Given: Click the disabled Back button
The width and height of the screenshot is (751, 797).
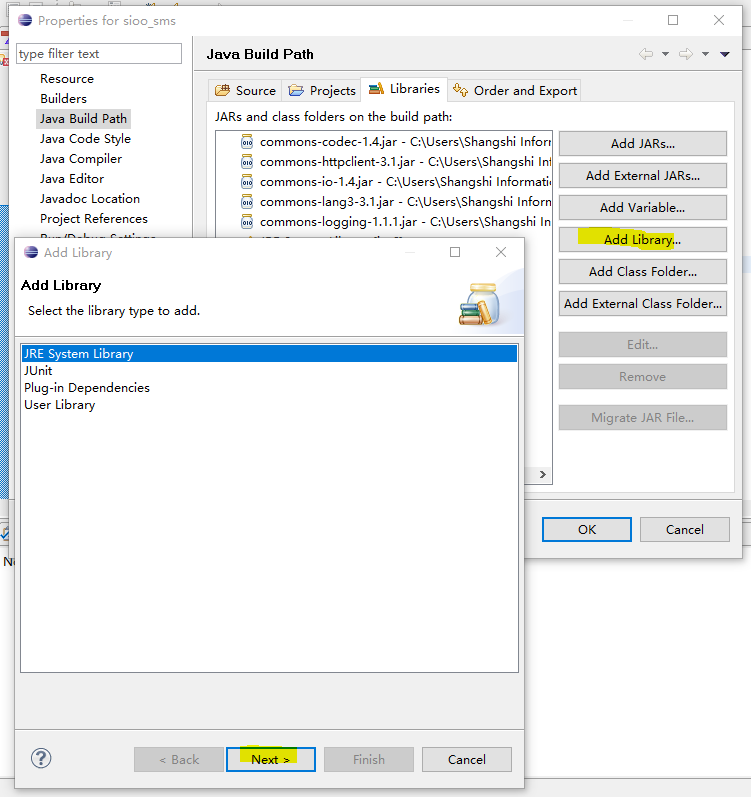Looking at the screenshot, I should (179, 759).
